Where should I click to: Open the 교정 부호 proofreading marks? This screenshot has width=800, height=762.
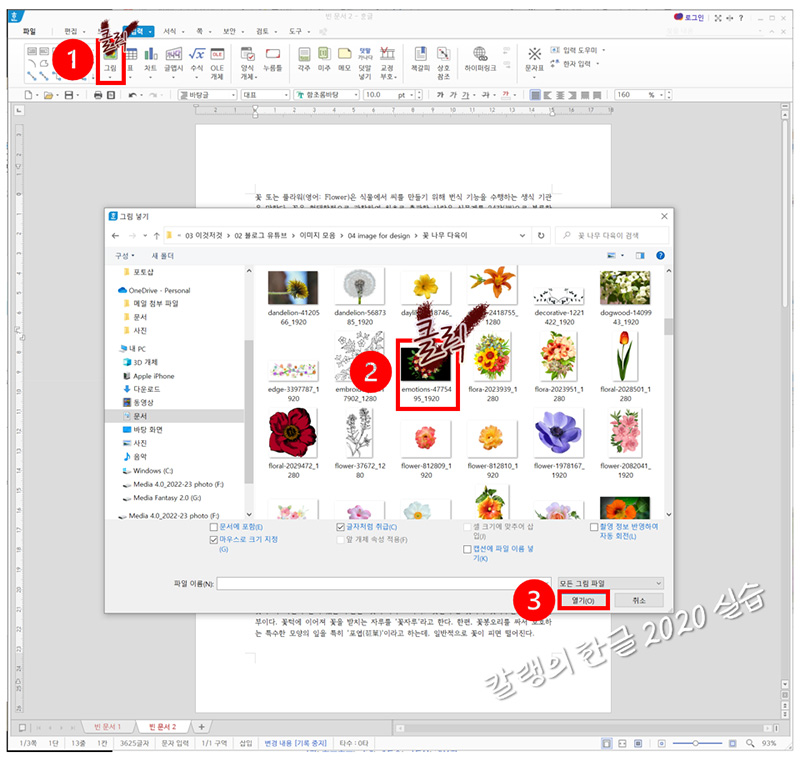coord(388,62)
